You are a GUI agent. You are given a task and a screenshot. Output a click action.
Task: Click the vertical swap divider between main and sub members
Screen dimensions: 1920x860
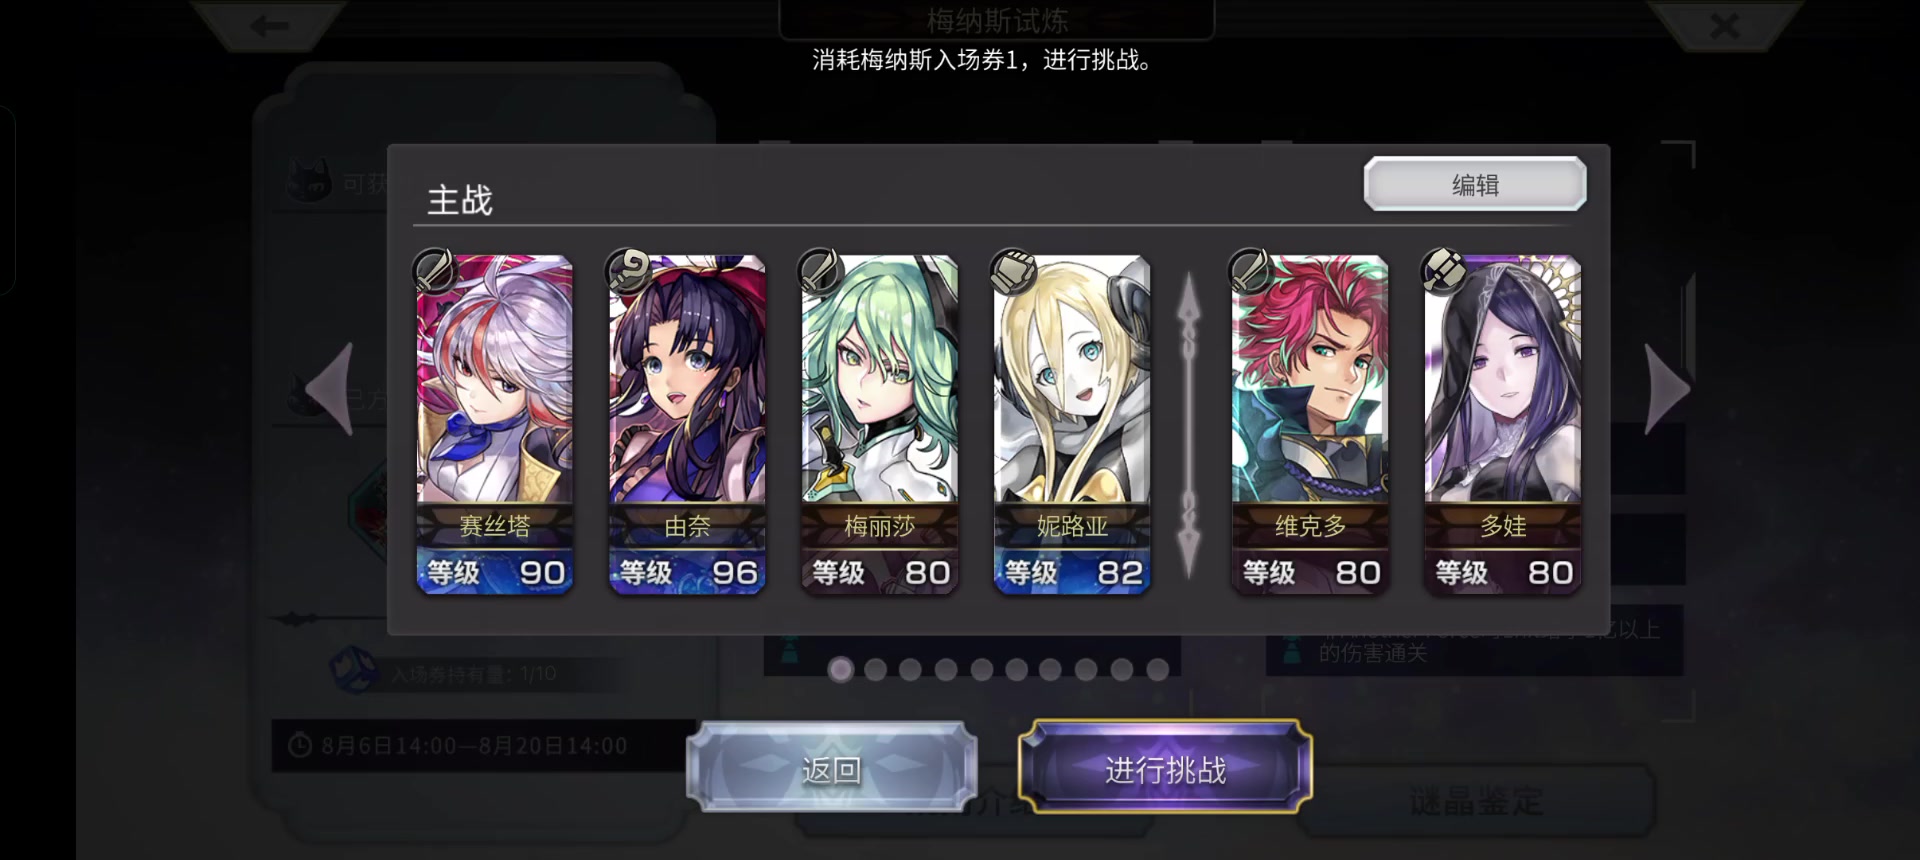click(1188, 425)
